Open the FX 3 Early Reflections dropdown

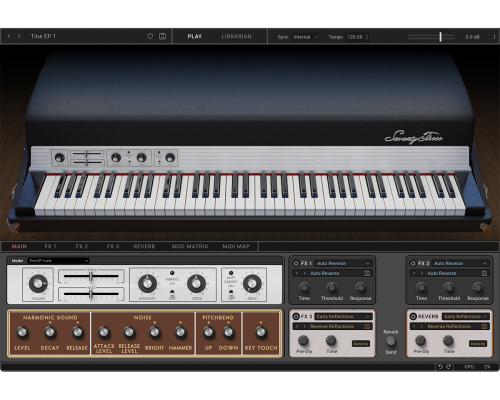click(343, 316)
